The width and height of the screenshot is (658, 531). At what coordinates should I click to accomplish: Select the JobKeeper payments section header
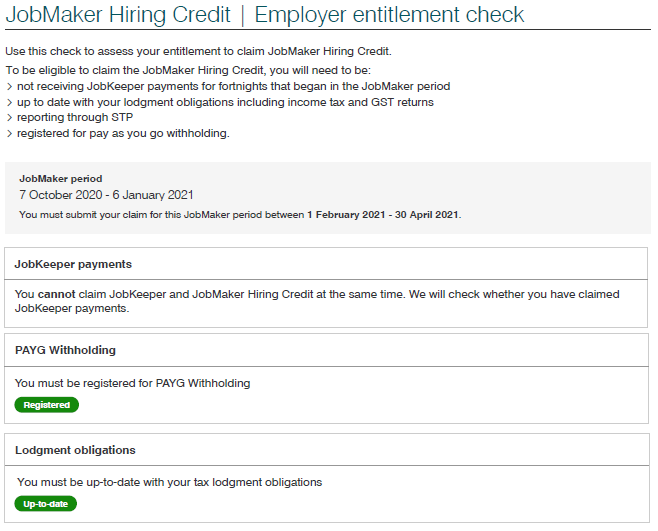tap(74, 264)
